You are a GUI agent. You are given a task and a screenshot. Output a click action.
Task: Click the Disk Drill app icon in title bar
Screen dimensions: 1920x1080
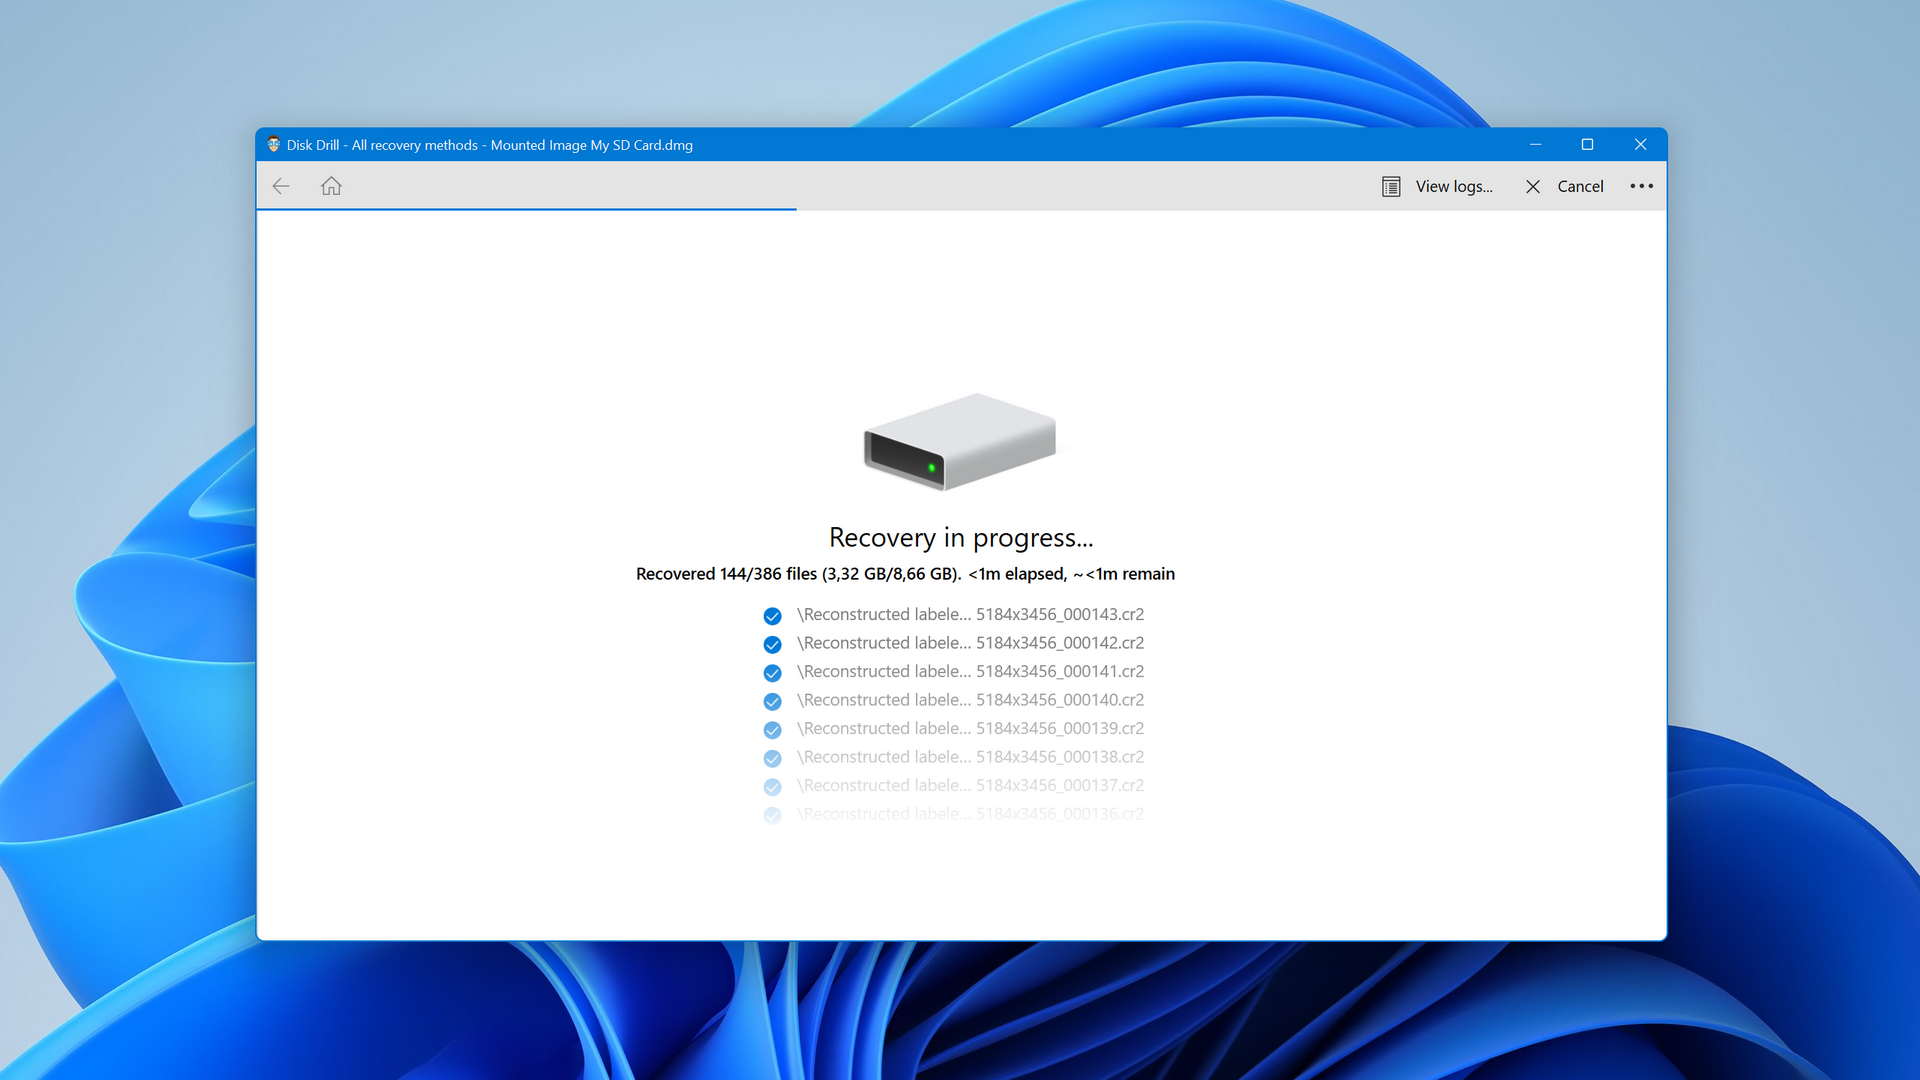pos(273,145)
